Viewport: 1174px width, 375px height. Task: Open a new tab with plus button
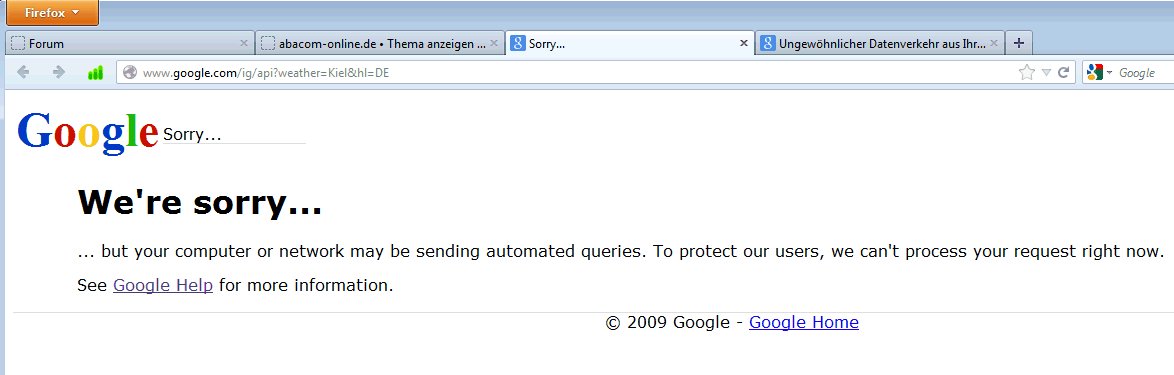1018,43
